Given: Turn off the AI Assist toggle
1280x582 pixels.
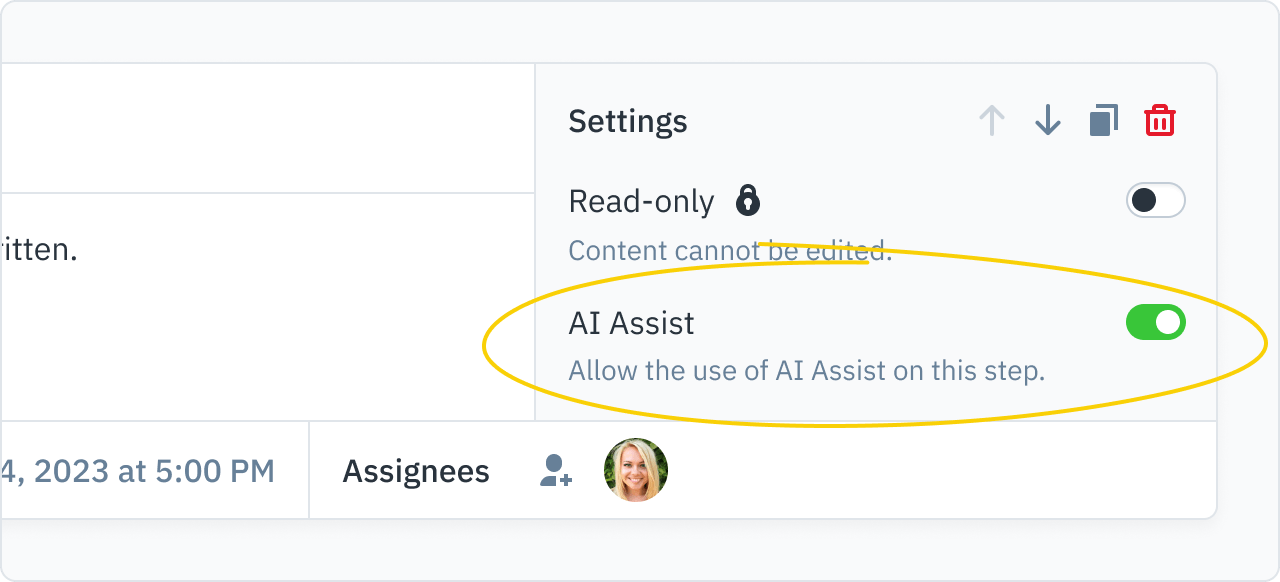Looking at the screenshot, I should tap(1155, 322).
